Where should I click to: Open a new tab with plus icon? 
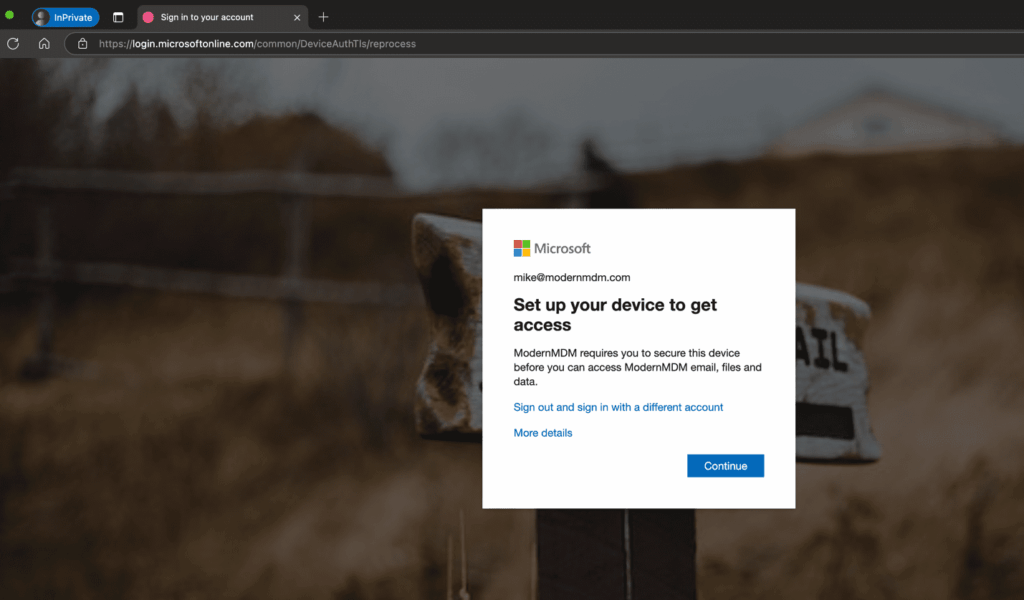pyautogui.click(x=323, y=17)
